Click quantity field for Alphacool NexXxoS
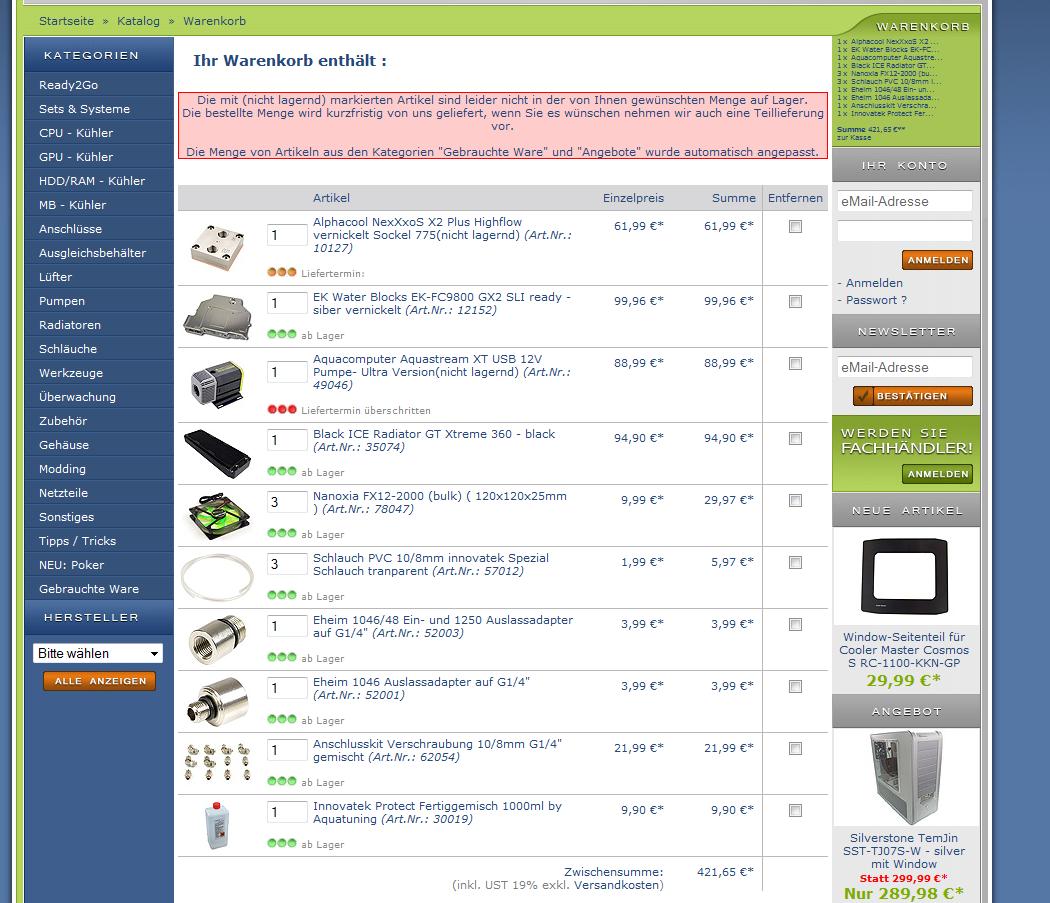 click(x=287, y=234)
